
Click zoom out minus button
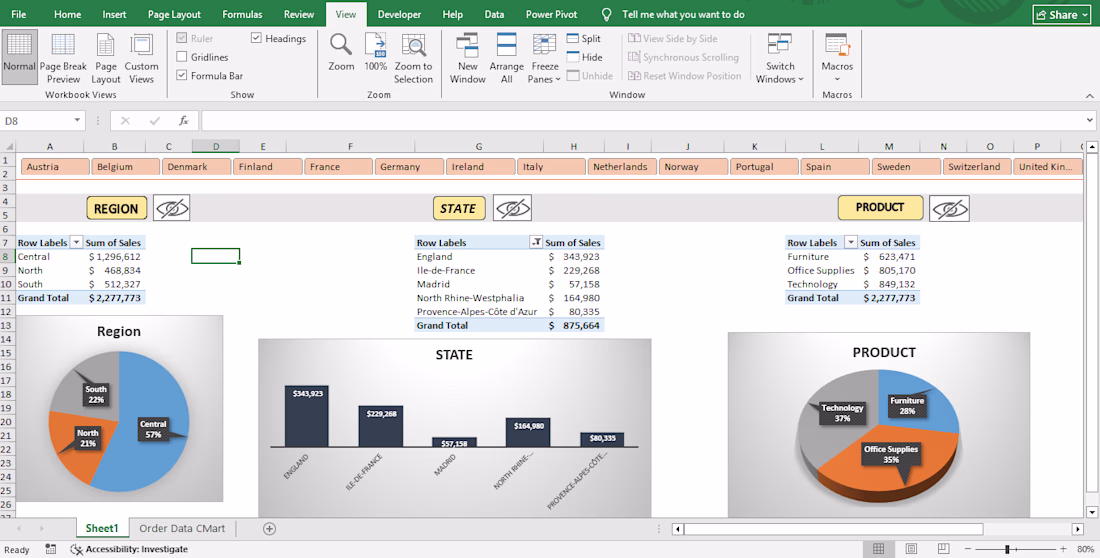tap(968, 549)
